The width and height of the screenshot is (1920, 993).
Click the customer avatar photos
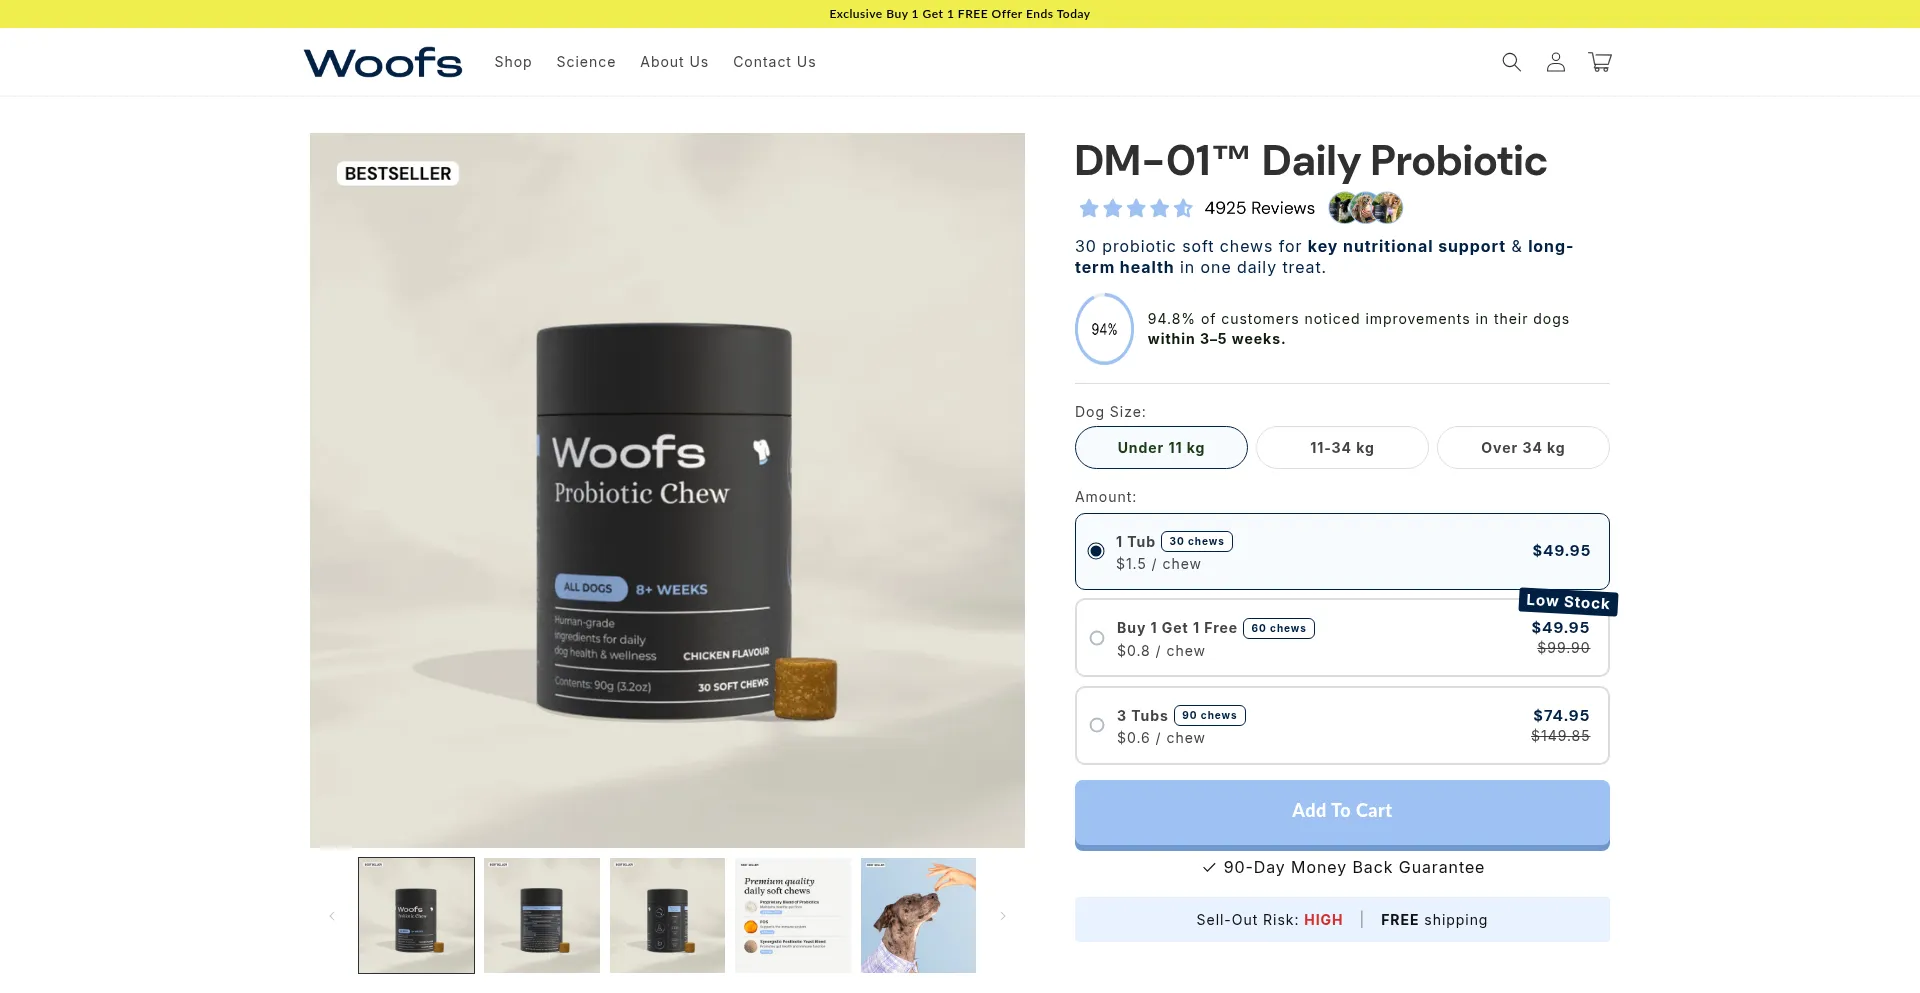pos(1366,208)
